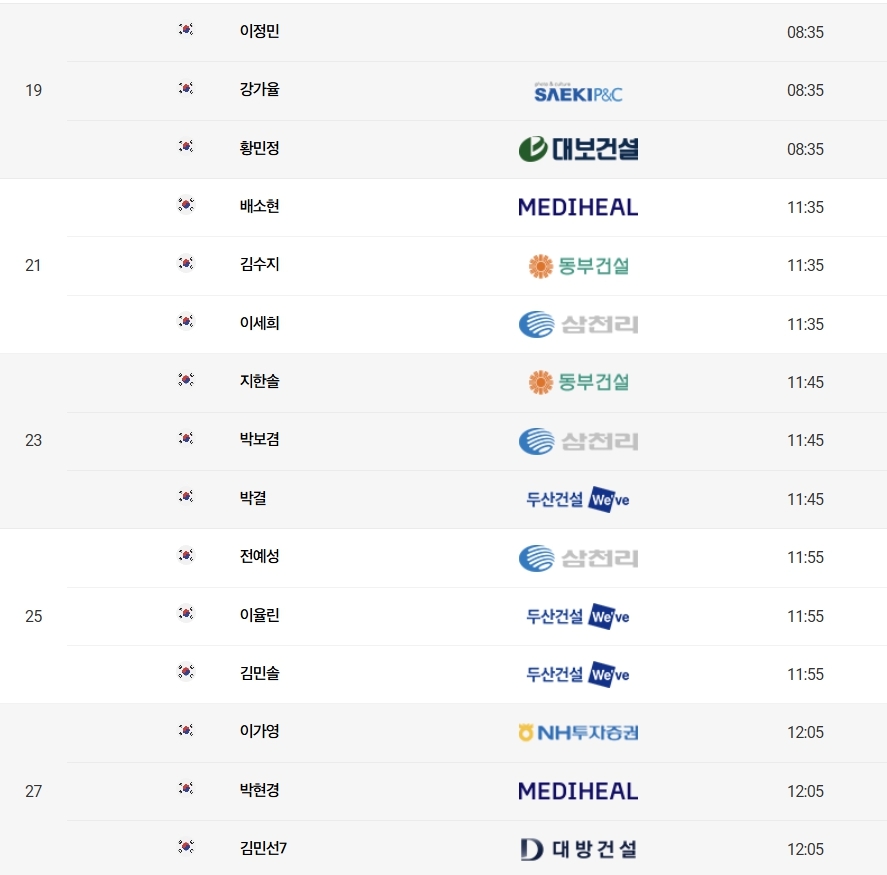887x875 pixels.
Task: Click the flag icon beside 박현경
Action: coord(186,788)
